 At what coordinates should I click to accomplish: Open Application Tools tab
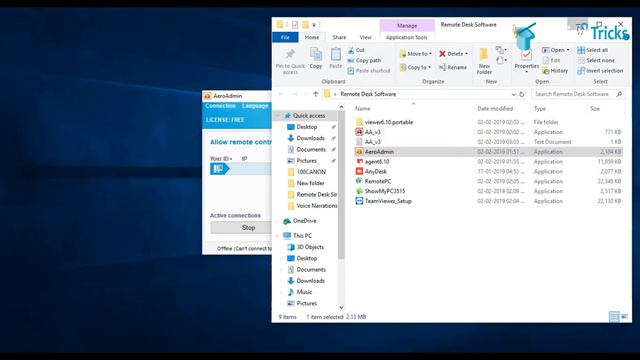[407, 37]
